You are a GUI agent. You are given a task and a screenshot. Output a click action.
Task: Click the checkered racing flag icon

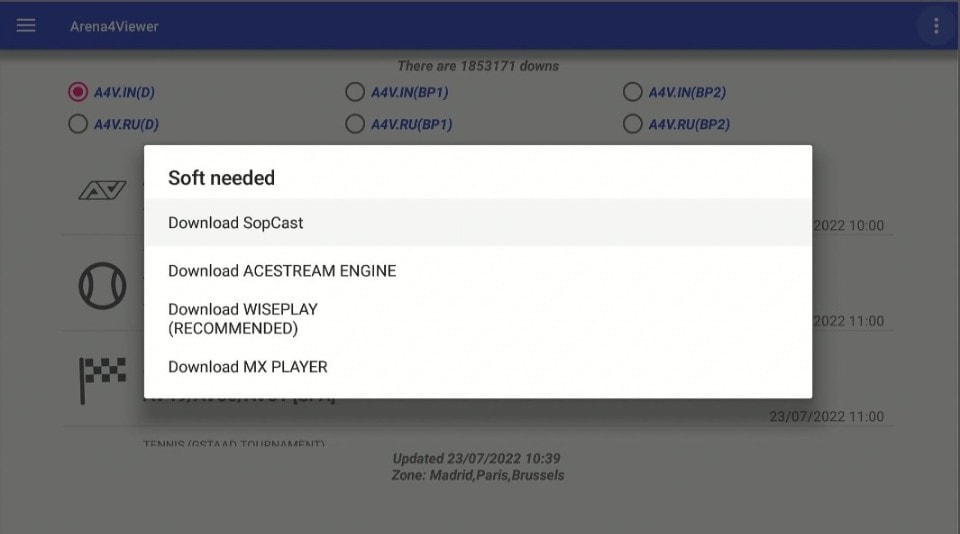[x=102, y=380]
